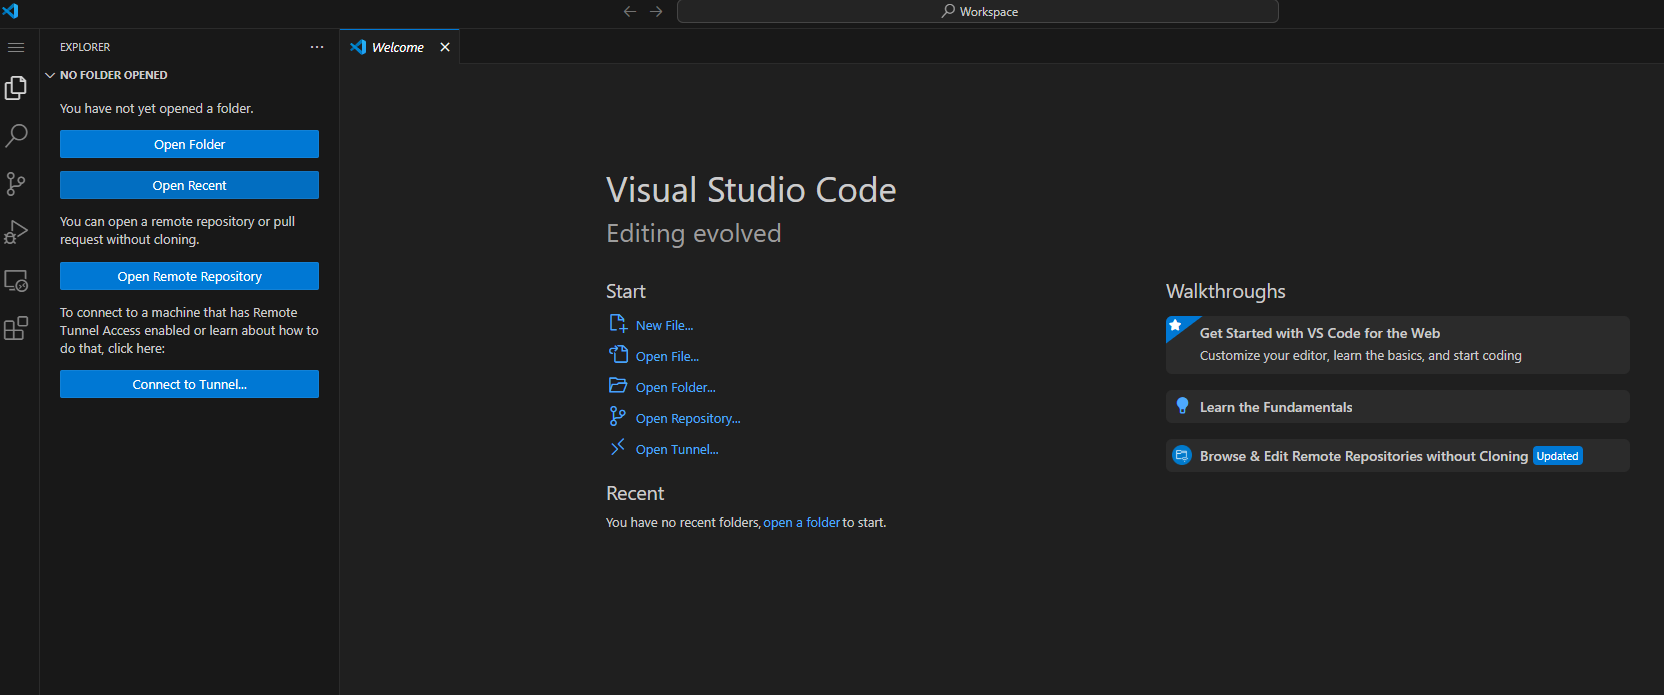Click the star badge on Get Started walkthrough
This screenshot has width=1664, height=695.
1176,326
